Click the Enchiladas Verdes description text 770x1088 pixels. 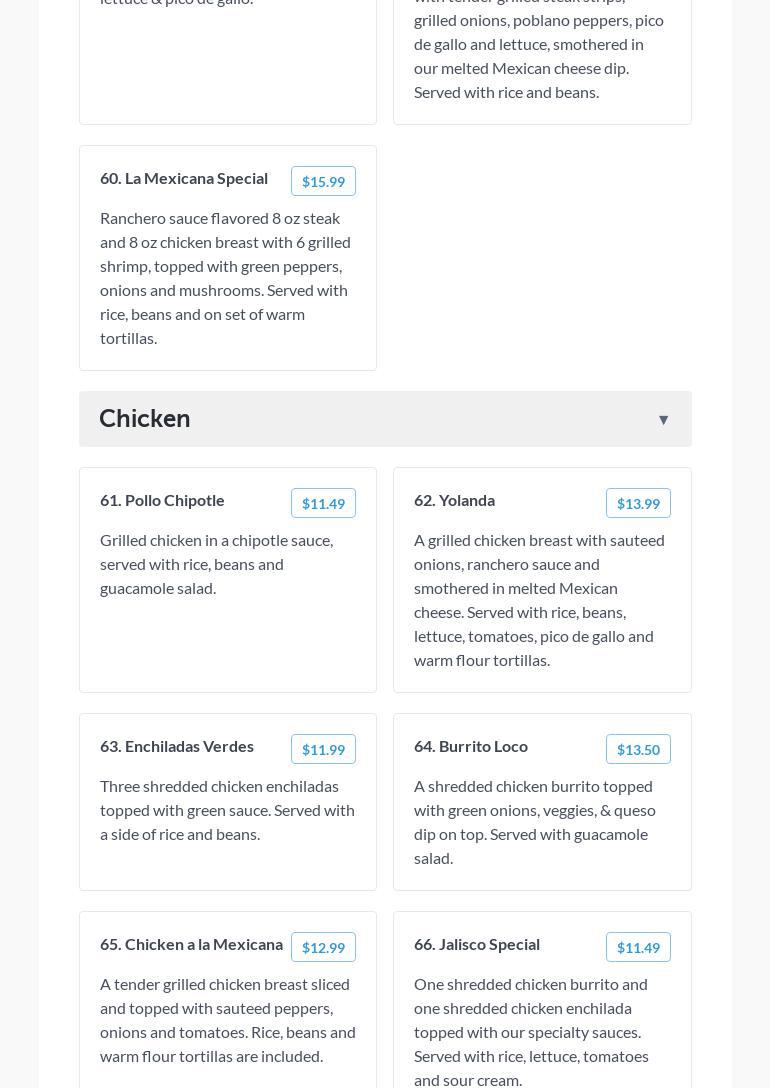(x=227, y=810)
